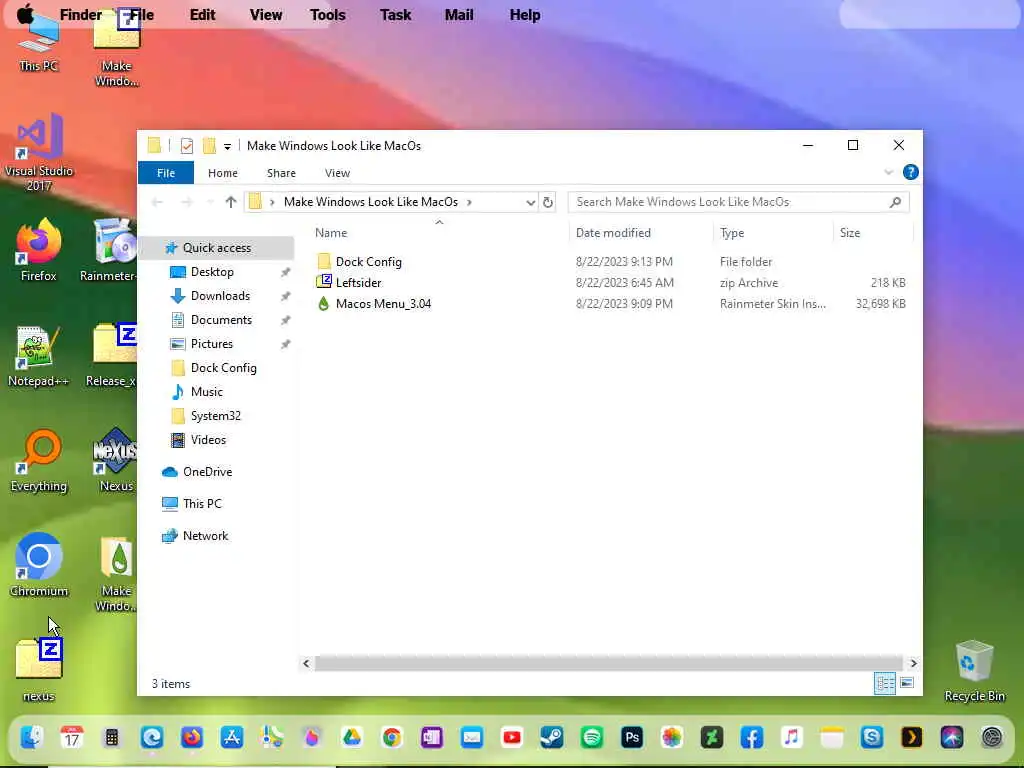
Task: Open Plex icon in the dock
Action: click(912, 737)
